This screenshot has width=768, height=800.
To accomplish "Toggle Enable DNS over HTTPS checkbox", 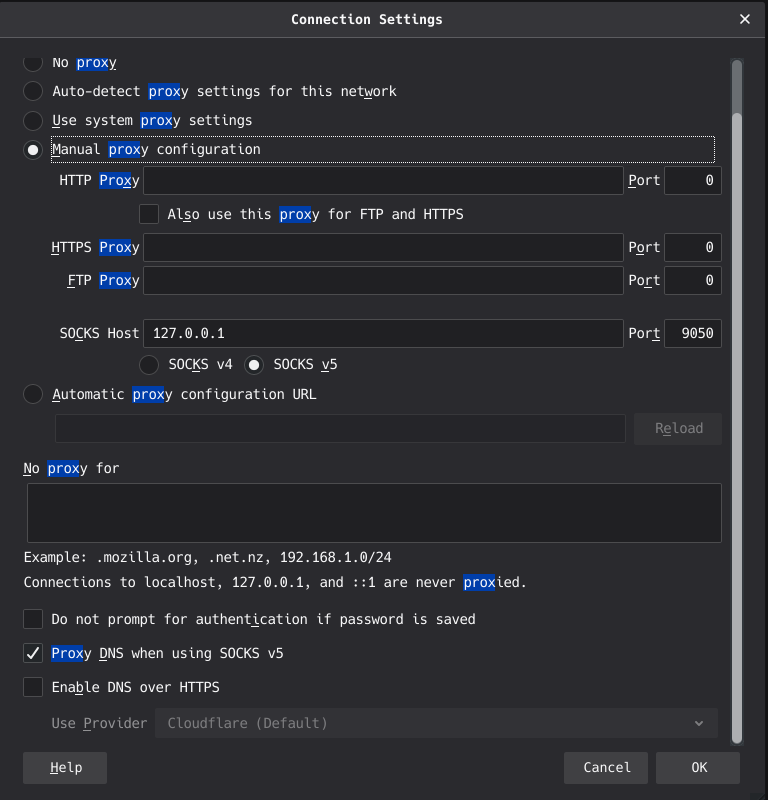I will pyautogui.click(x=33, y=687).
